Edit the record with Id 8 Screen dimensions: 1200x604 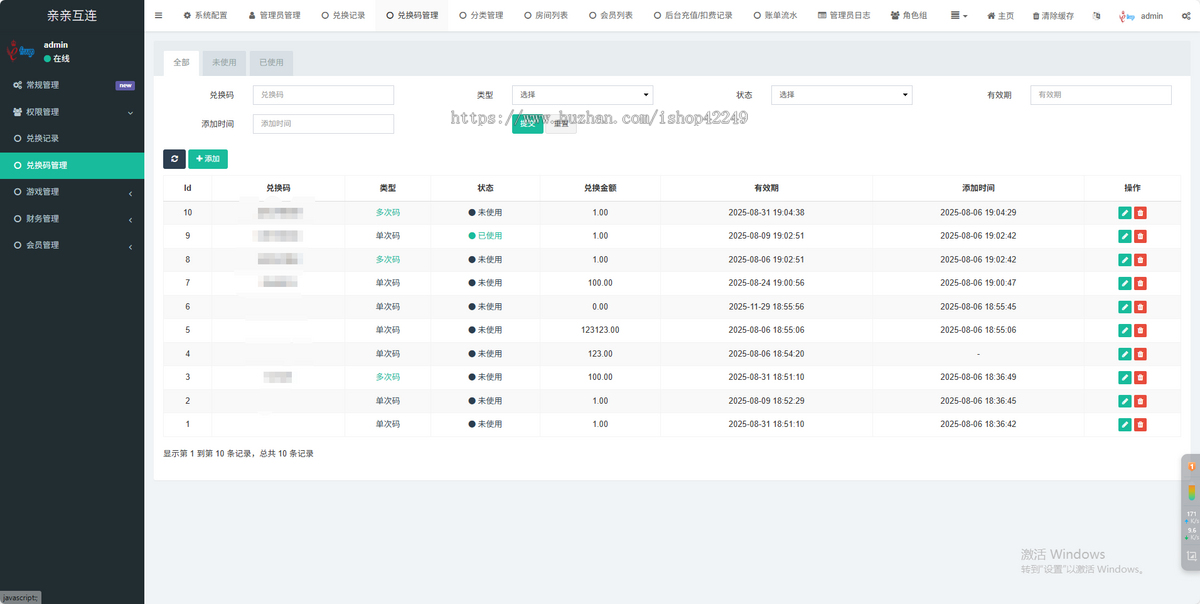[x=1125, y=260]
